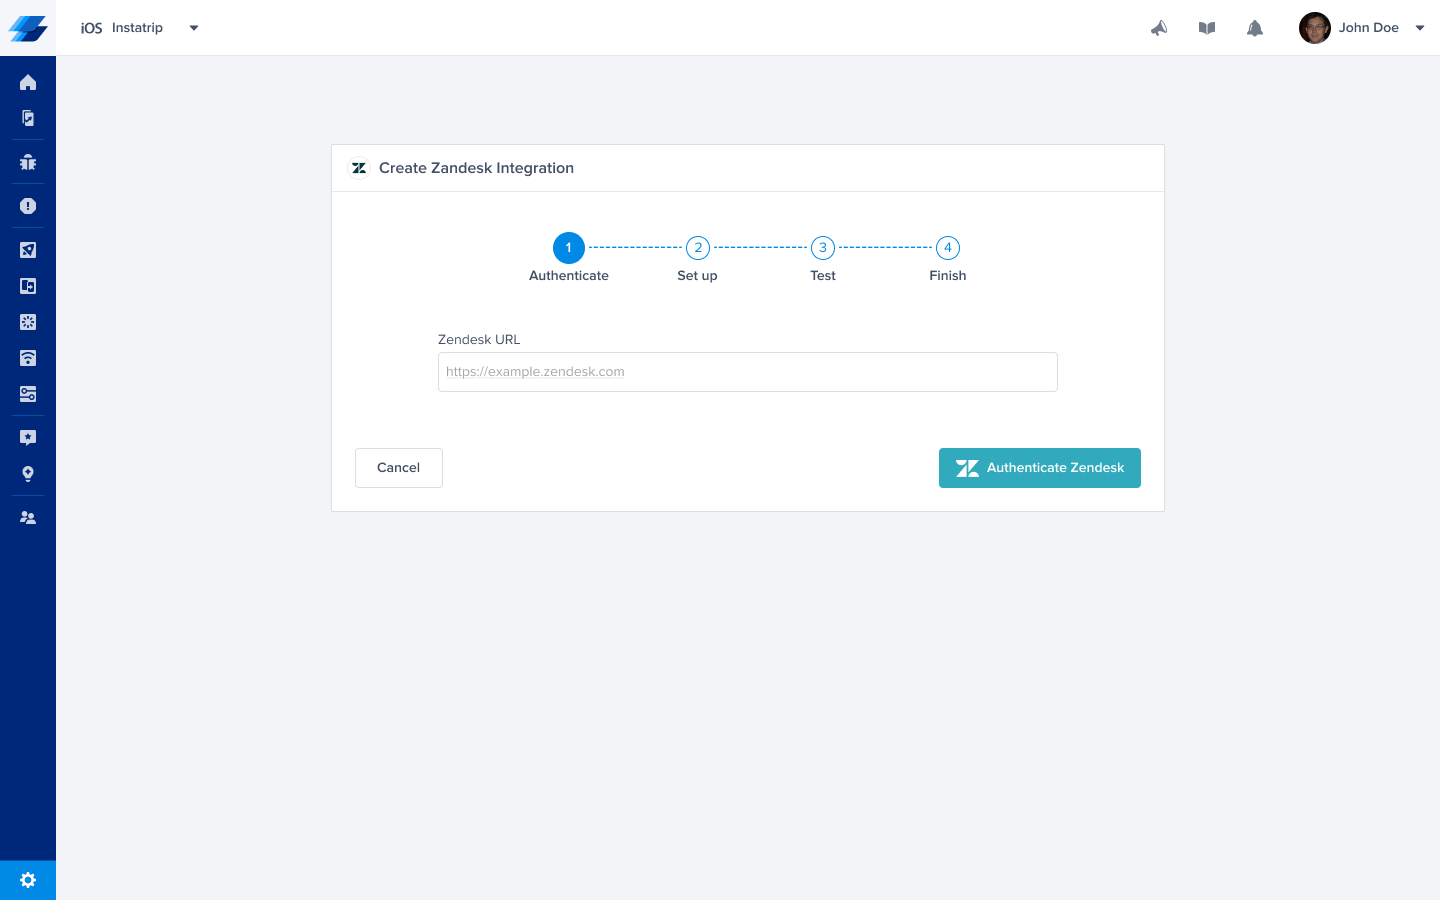Open notifications bell

tap(1255, 28)
